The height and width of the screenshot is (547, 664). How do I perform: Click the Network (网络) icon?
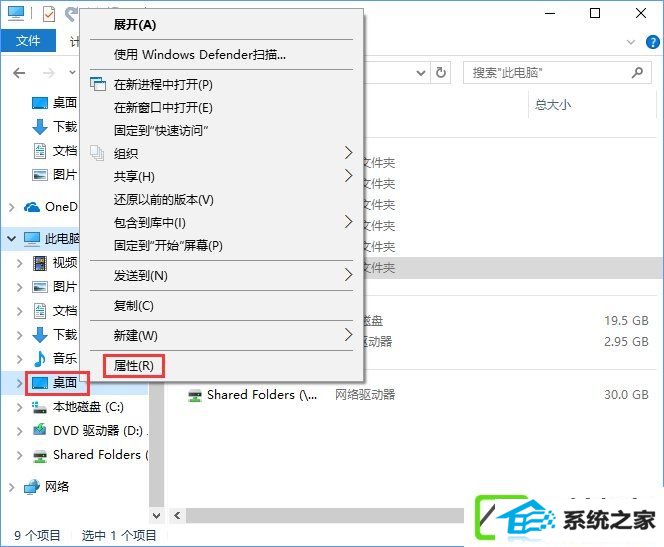click(32, 487)
